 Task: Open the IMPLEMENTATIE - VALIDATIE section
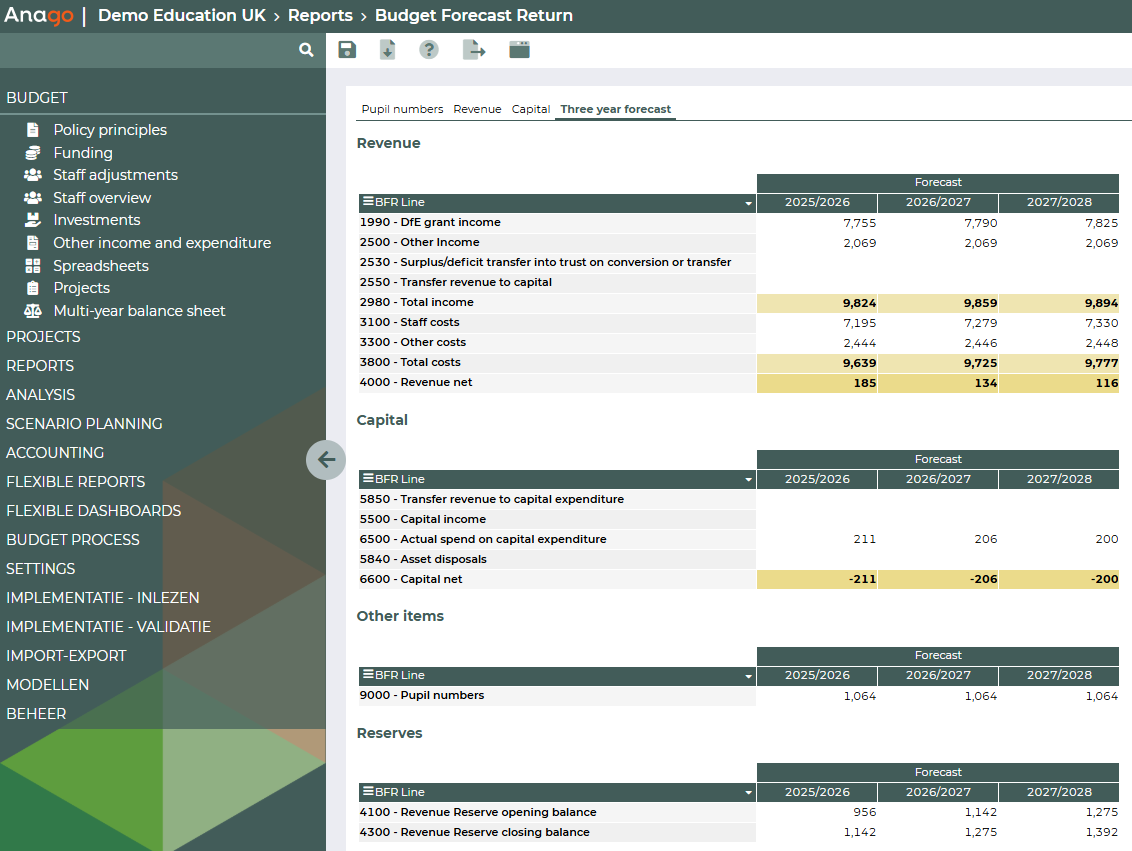click(108, 627)
